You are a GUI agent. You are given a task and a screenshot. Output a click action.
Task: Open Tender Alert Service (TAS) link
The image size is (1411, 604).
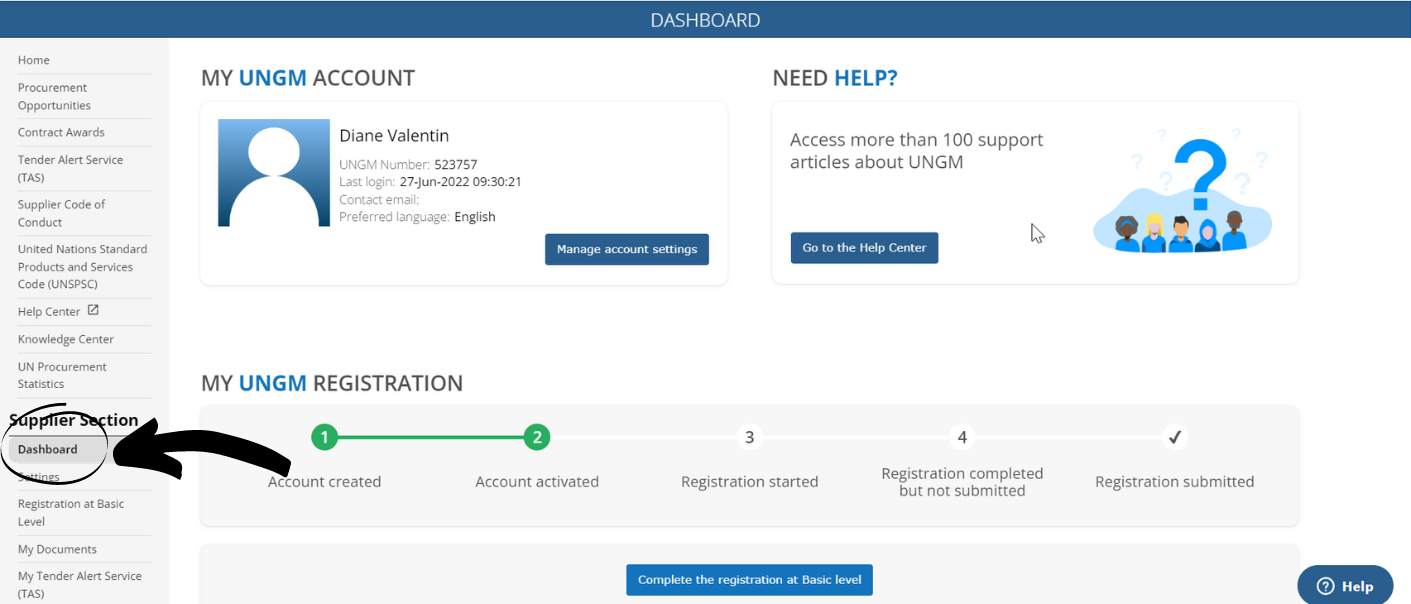point(70,168)
